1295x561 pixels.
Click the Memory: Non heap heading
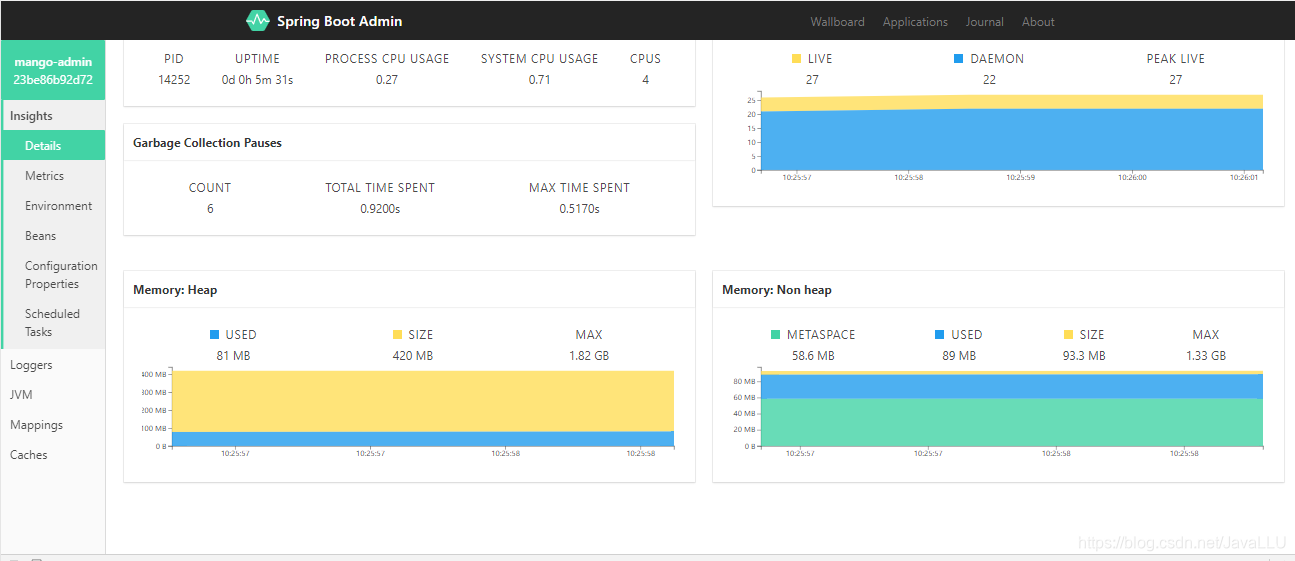coord(777,290)
